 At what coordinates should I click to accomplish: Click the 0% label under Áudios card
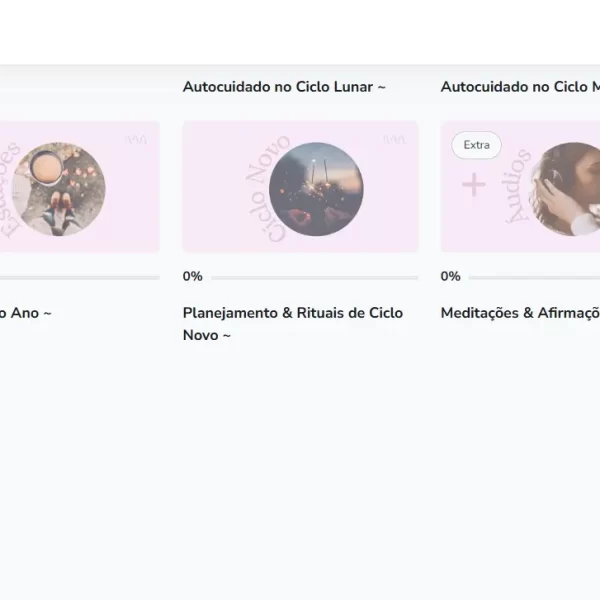(450, 276)
